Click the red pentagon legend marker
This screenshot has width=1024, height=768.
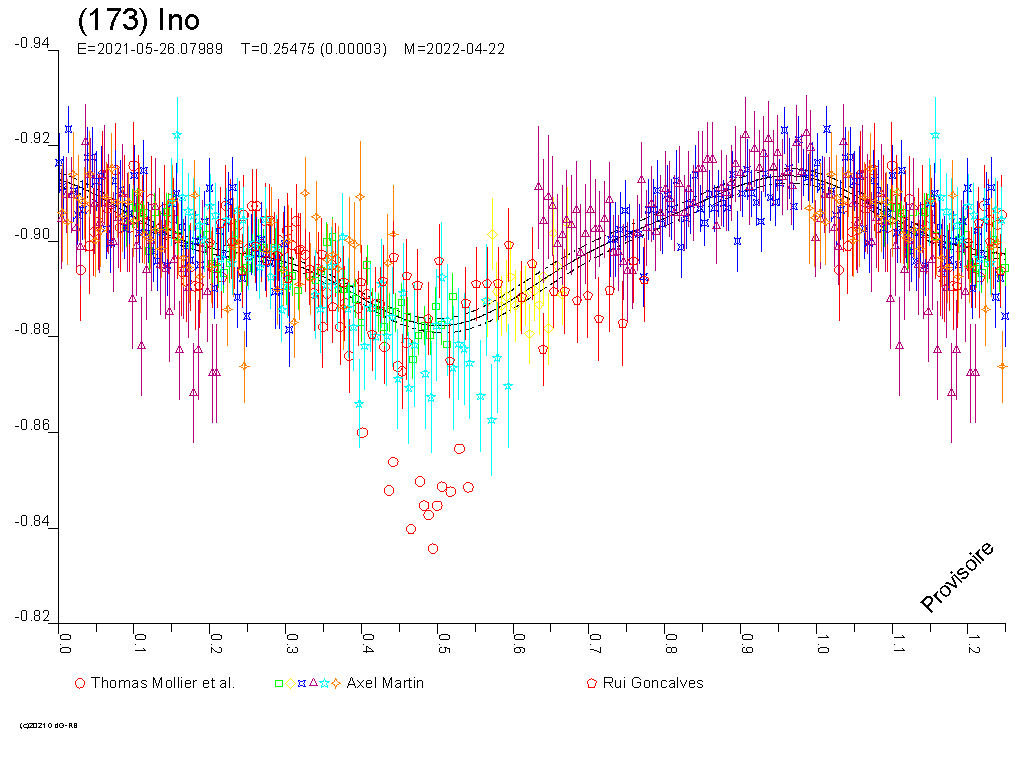tap(592, 683)
